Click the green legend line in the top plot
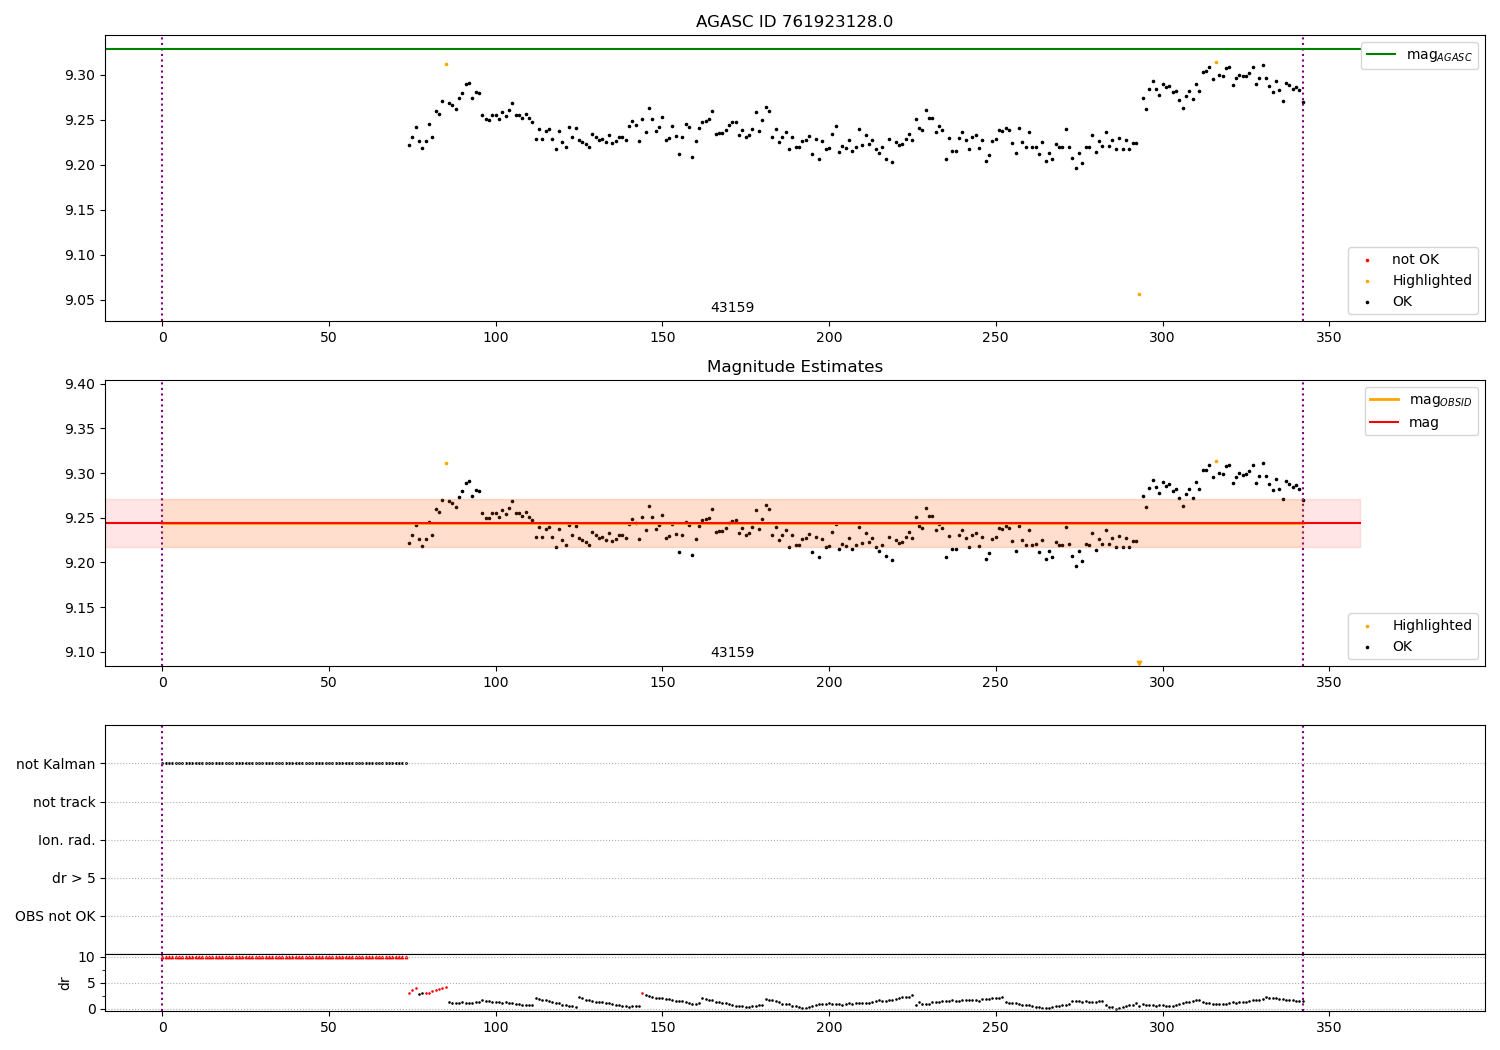The height and width of the screenshot is (1050, 1500). [1381, 55]
